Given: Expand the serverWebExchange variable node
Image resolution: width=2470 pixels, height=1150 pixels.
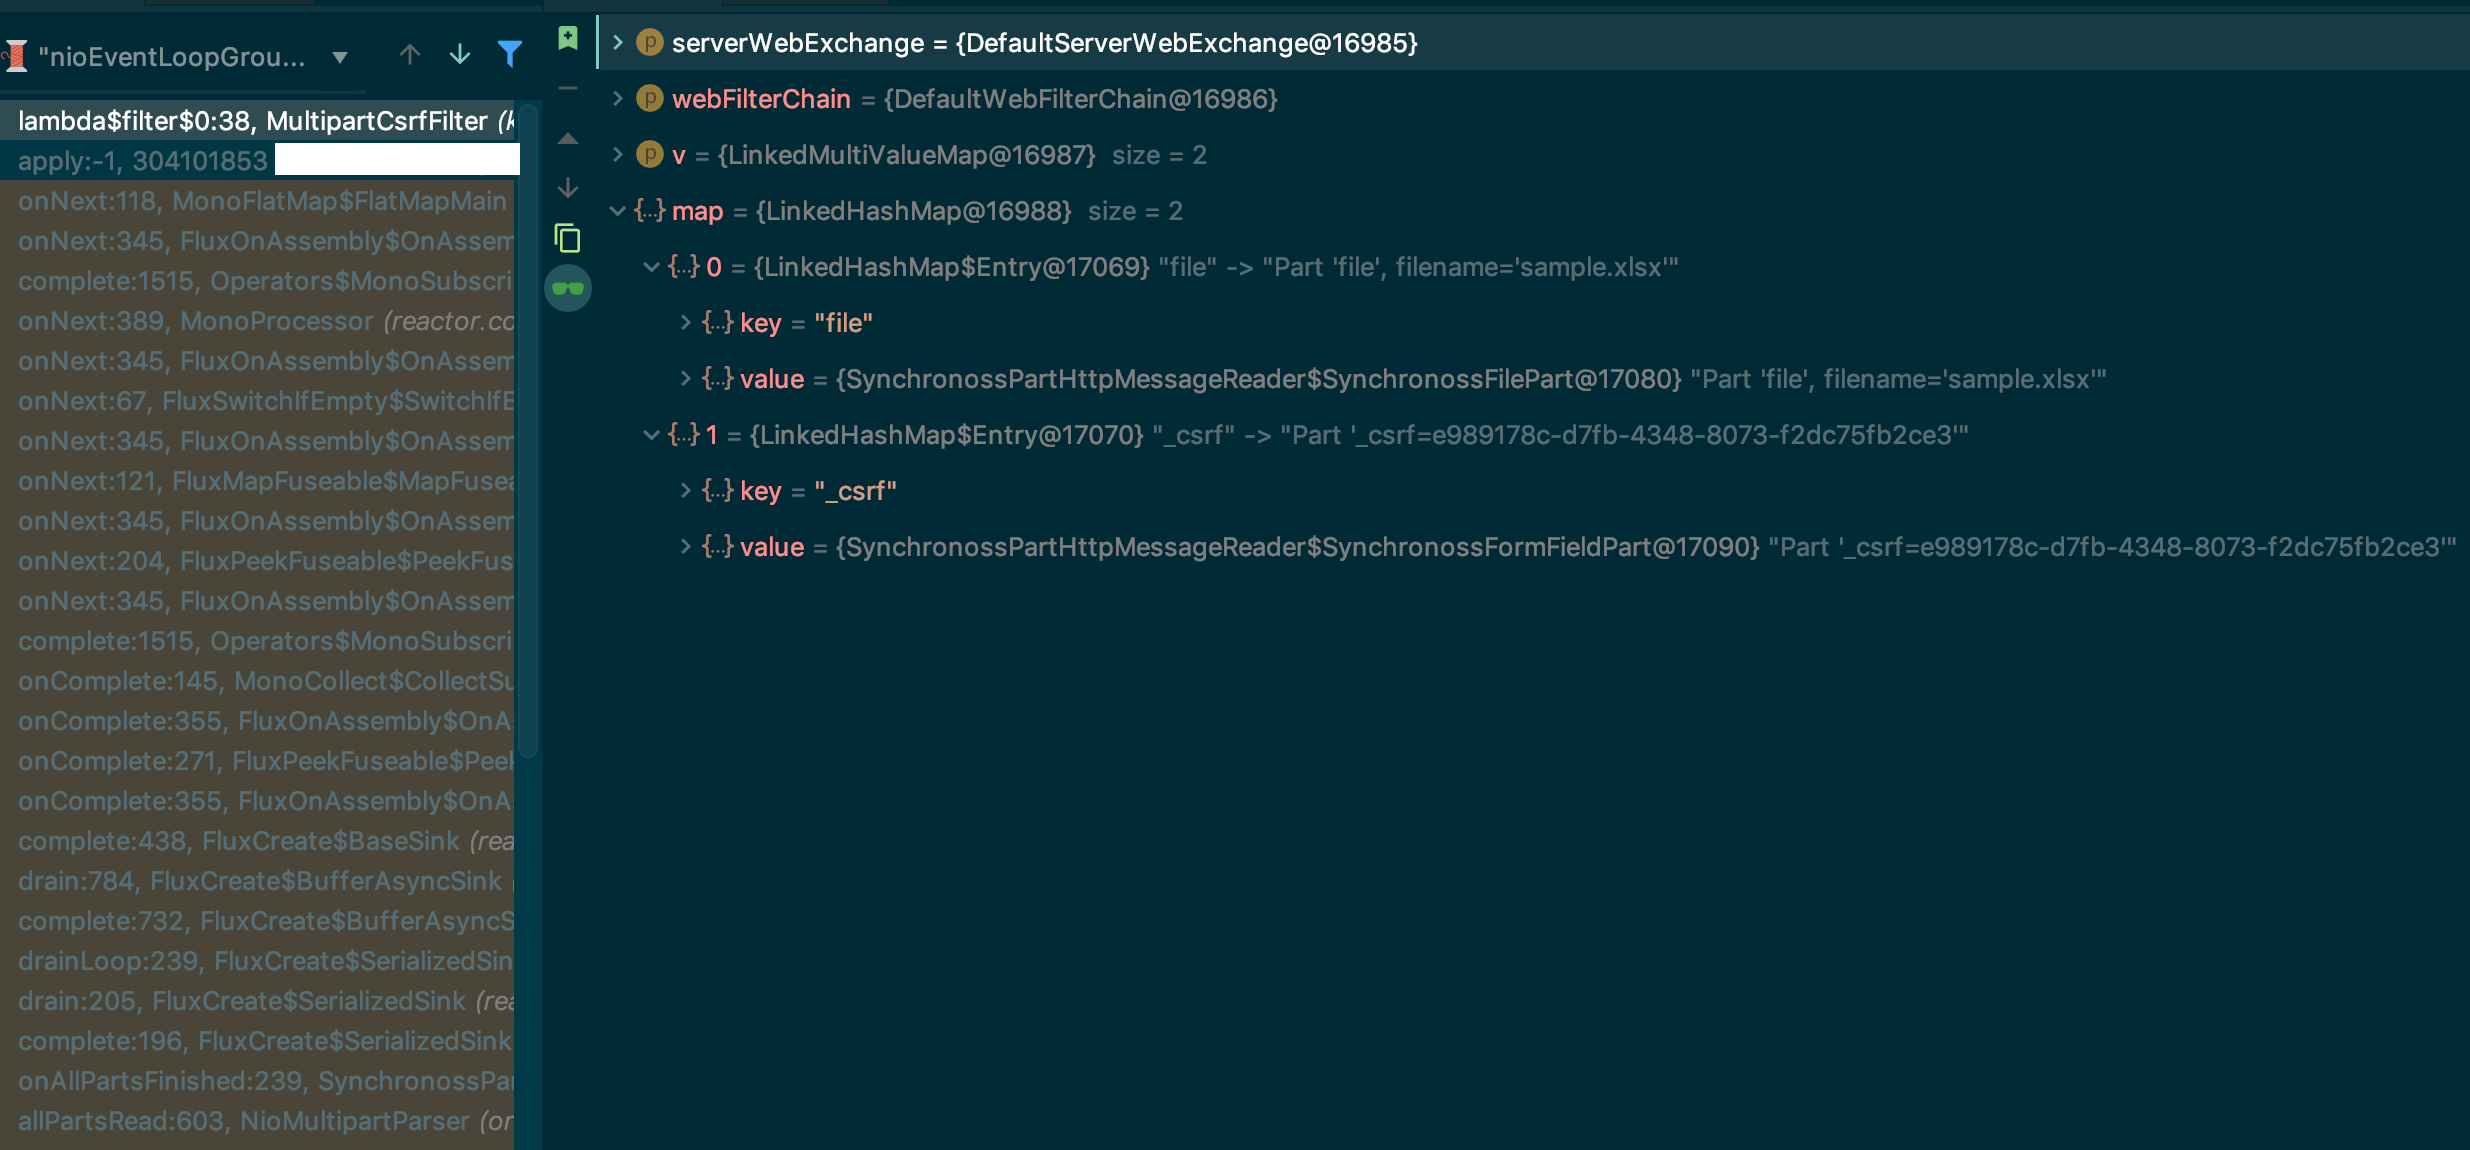Looking at the screenshot, I should point(618,43).
